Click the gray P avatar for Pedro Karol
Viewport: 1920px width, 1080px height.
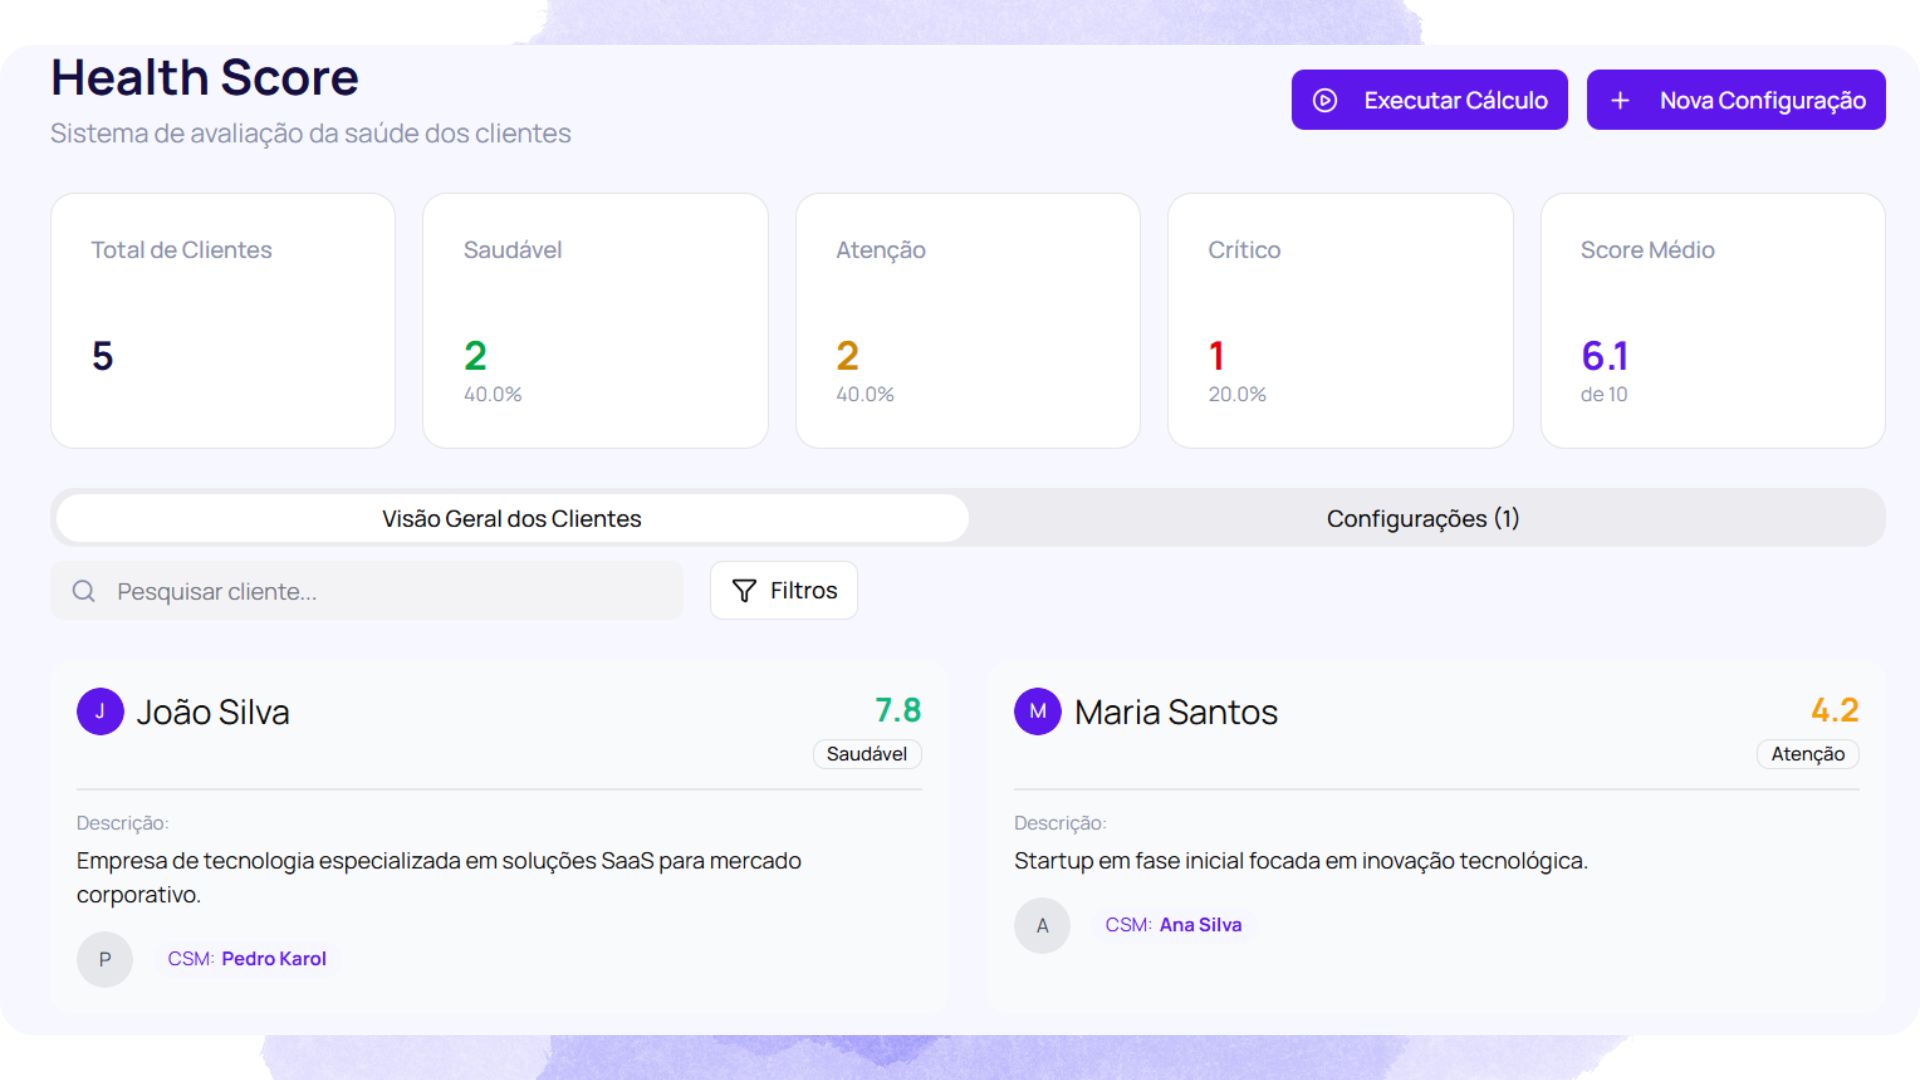click(105, 959)
